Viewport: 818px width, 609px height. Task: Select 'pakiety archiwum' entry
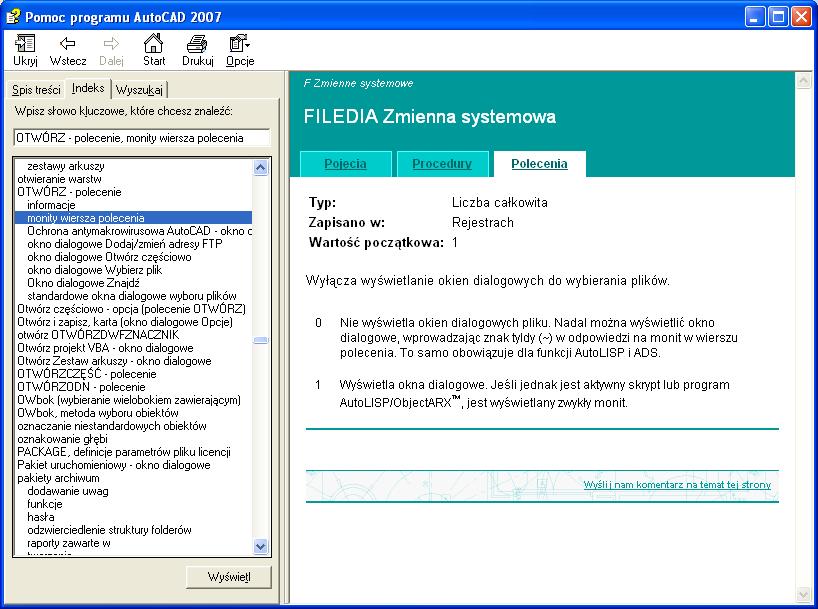[58, 478]
